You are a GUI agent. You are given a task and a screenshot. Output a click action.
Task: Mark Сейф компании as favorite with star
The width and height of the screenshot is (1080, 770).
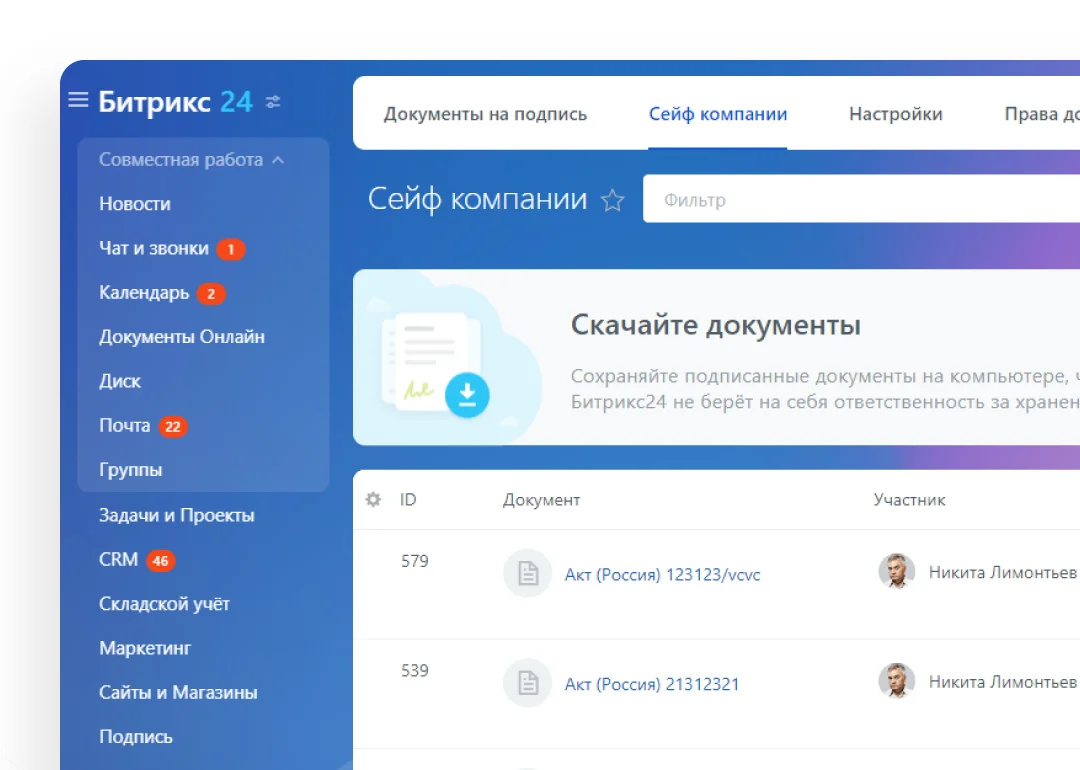click(612, 199)
